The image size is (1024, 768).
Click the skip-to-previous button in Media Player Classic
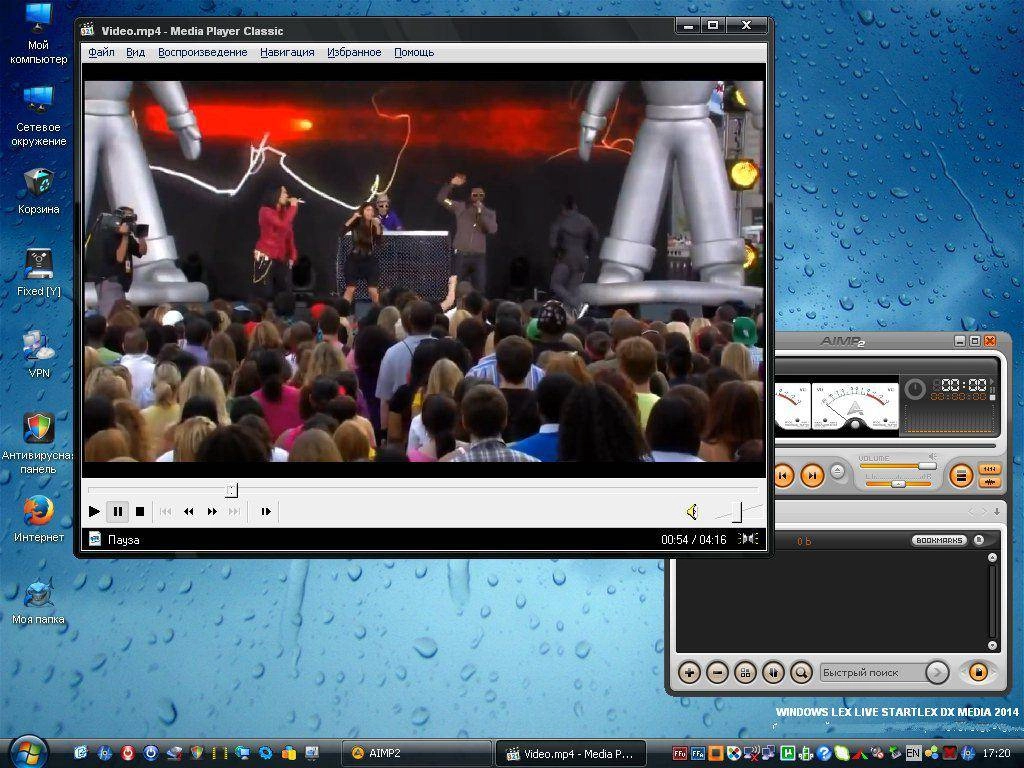pos(166,511)
